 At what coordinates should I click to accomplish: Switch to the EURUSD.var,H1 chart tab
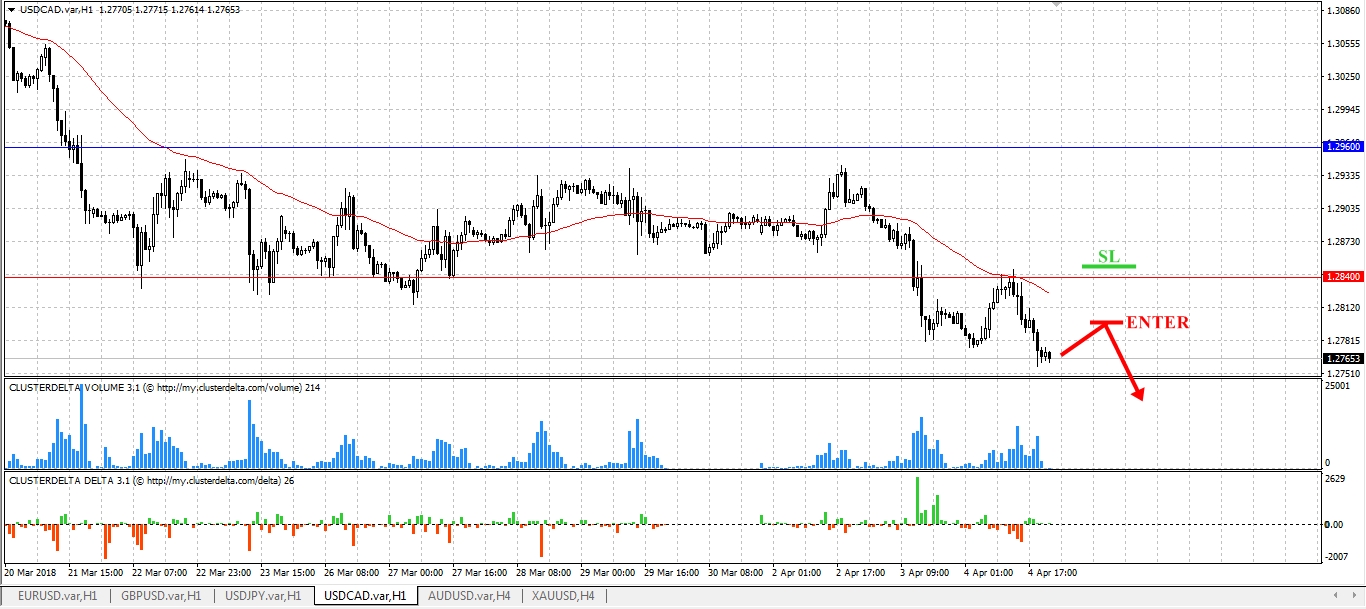pyautogui.click(x=56, y=596)
